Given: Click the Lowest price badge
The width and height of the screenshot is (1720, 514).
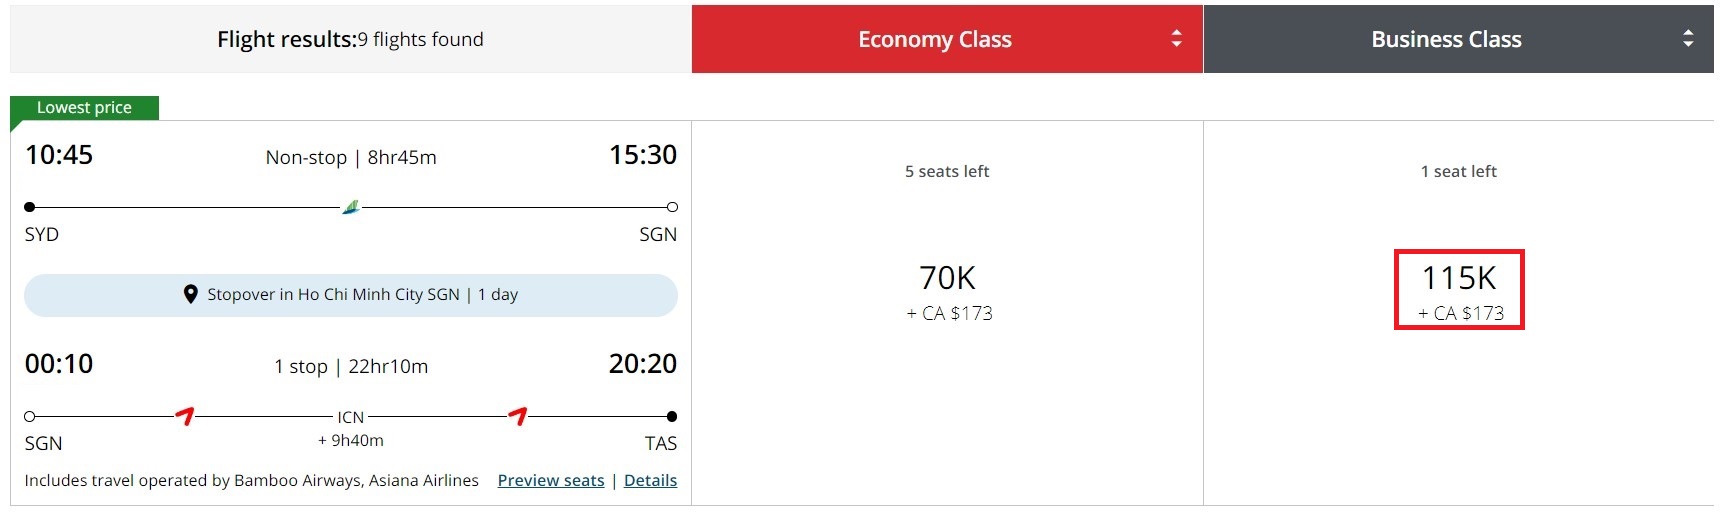Looking at the screenshot, I should [x=84, y=108].
